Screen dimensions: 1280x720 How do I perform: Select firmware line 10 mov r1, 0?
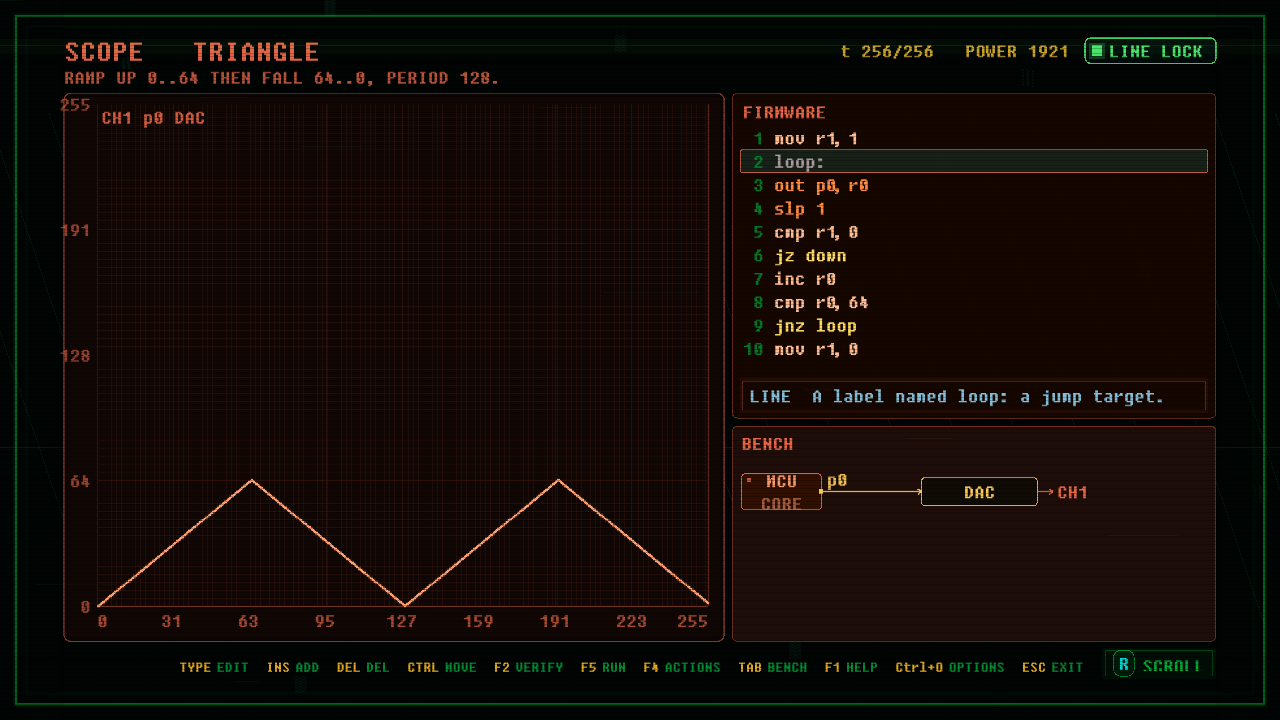coord(974,349)
